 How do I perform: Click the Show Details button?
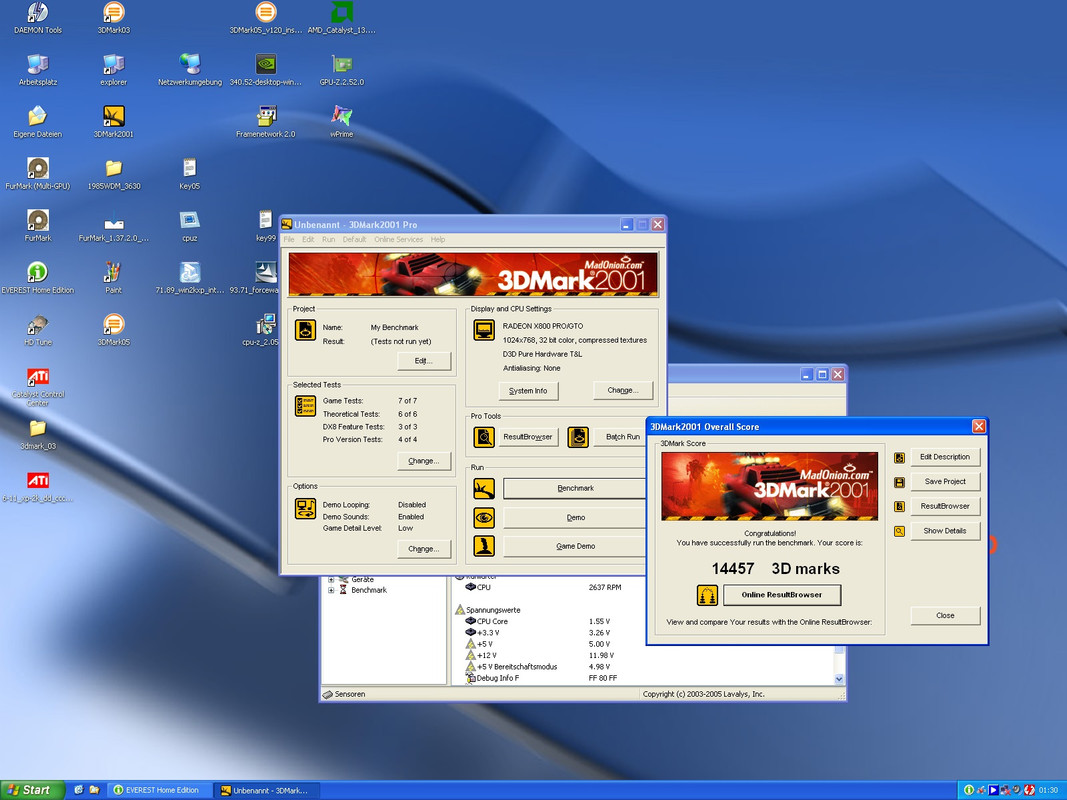945,531
